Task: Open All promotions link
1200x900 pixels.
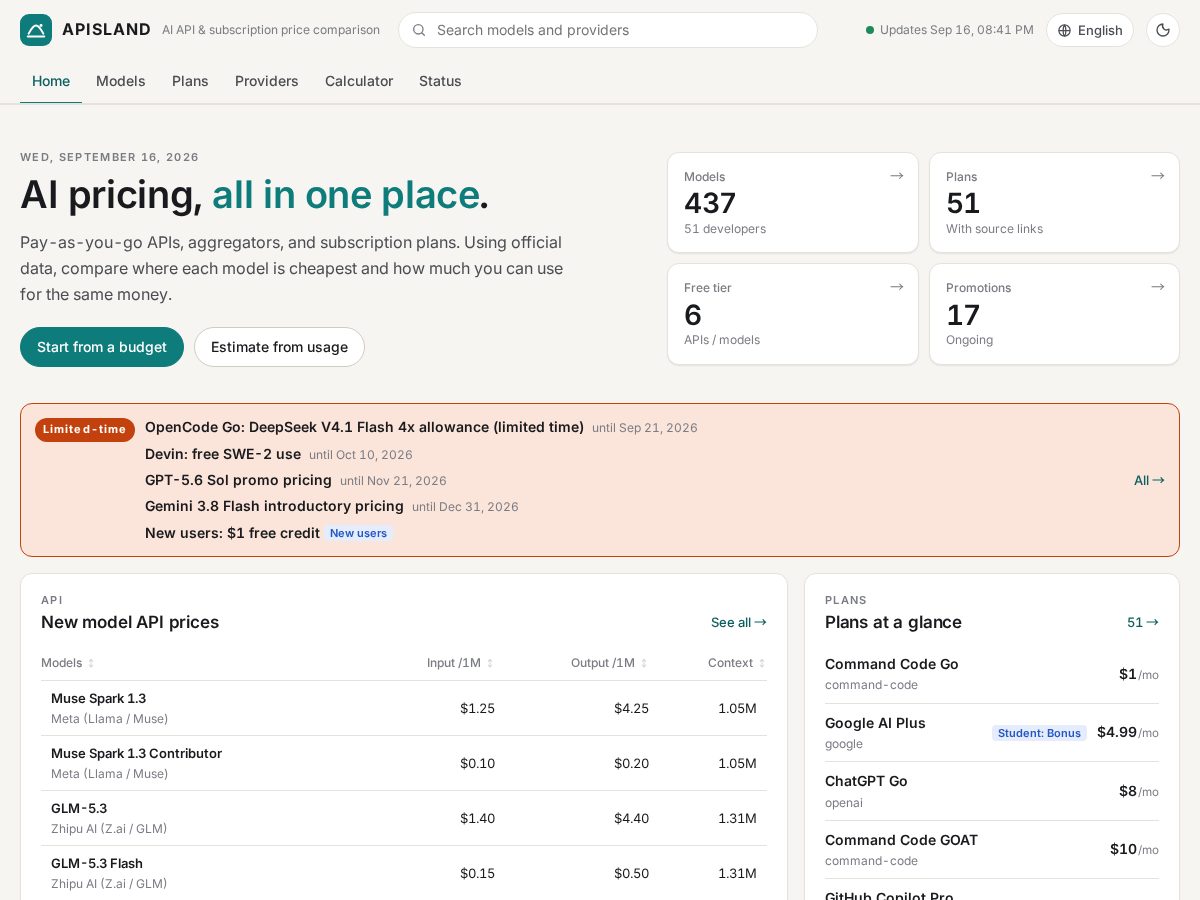Action: coord(1149,480)
